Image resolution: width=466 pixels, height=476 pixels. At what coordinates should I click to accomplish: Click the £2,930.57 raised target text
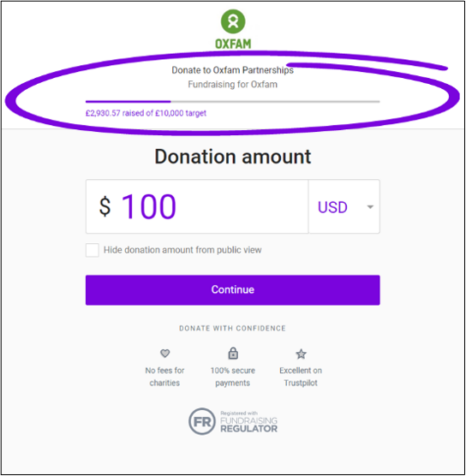pos(146,113)
